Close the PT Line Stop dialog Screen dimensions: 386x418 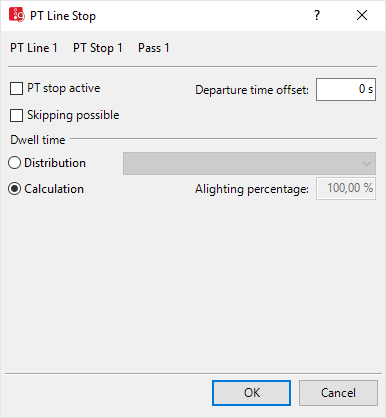[x=362, y=15]
